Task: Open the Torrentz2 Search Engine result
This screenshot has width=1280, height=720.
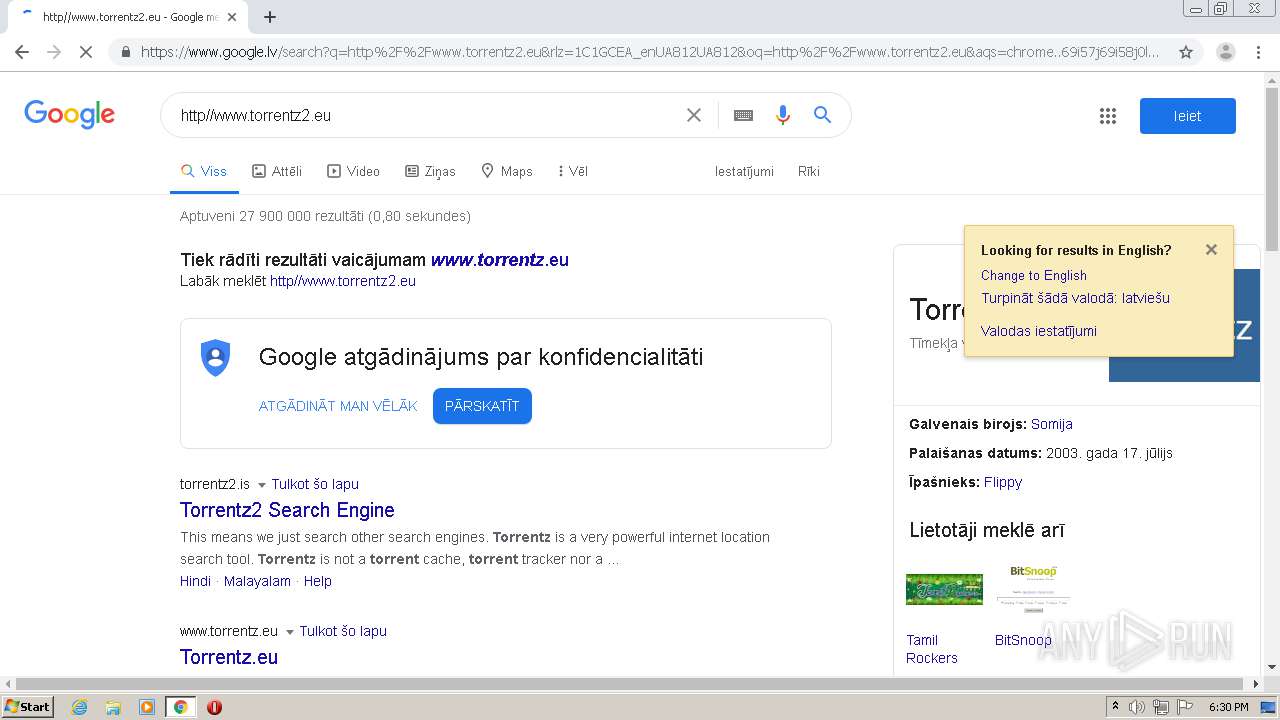Action: 287,510
